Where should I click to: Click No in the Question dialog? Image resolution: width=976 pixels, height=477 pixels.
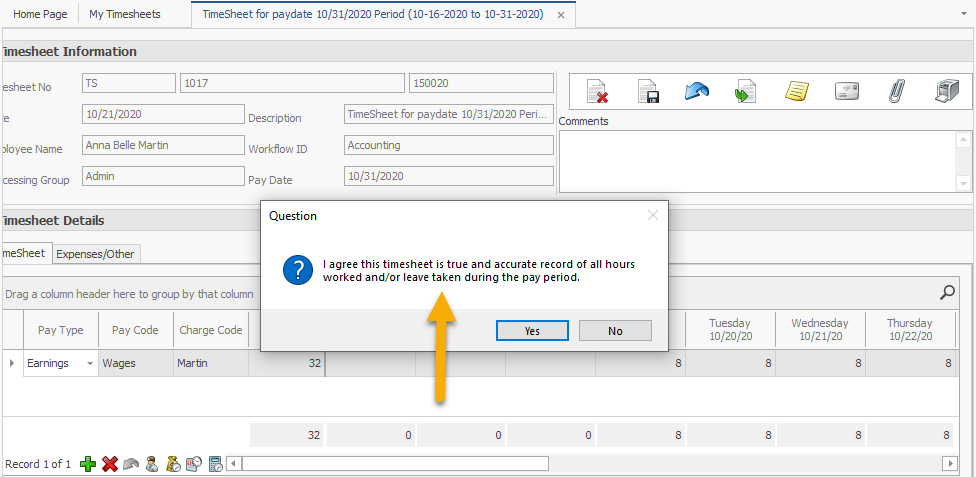coord(615,331)
